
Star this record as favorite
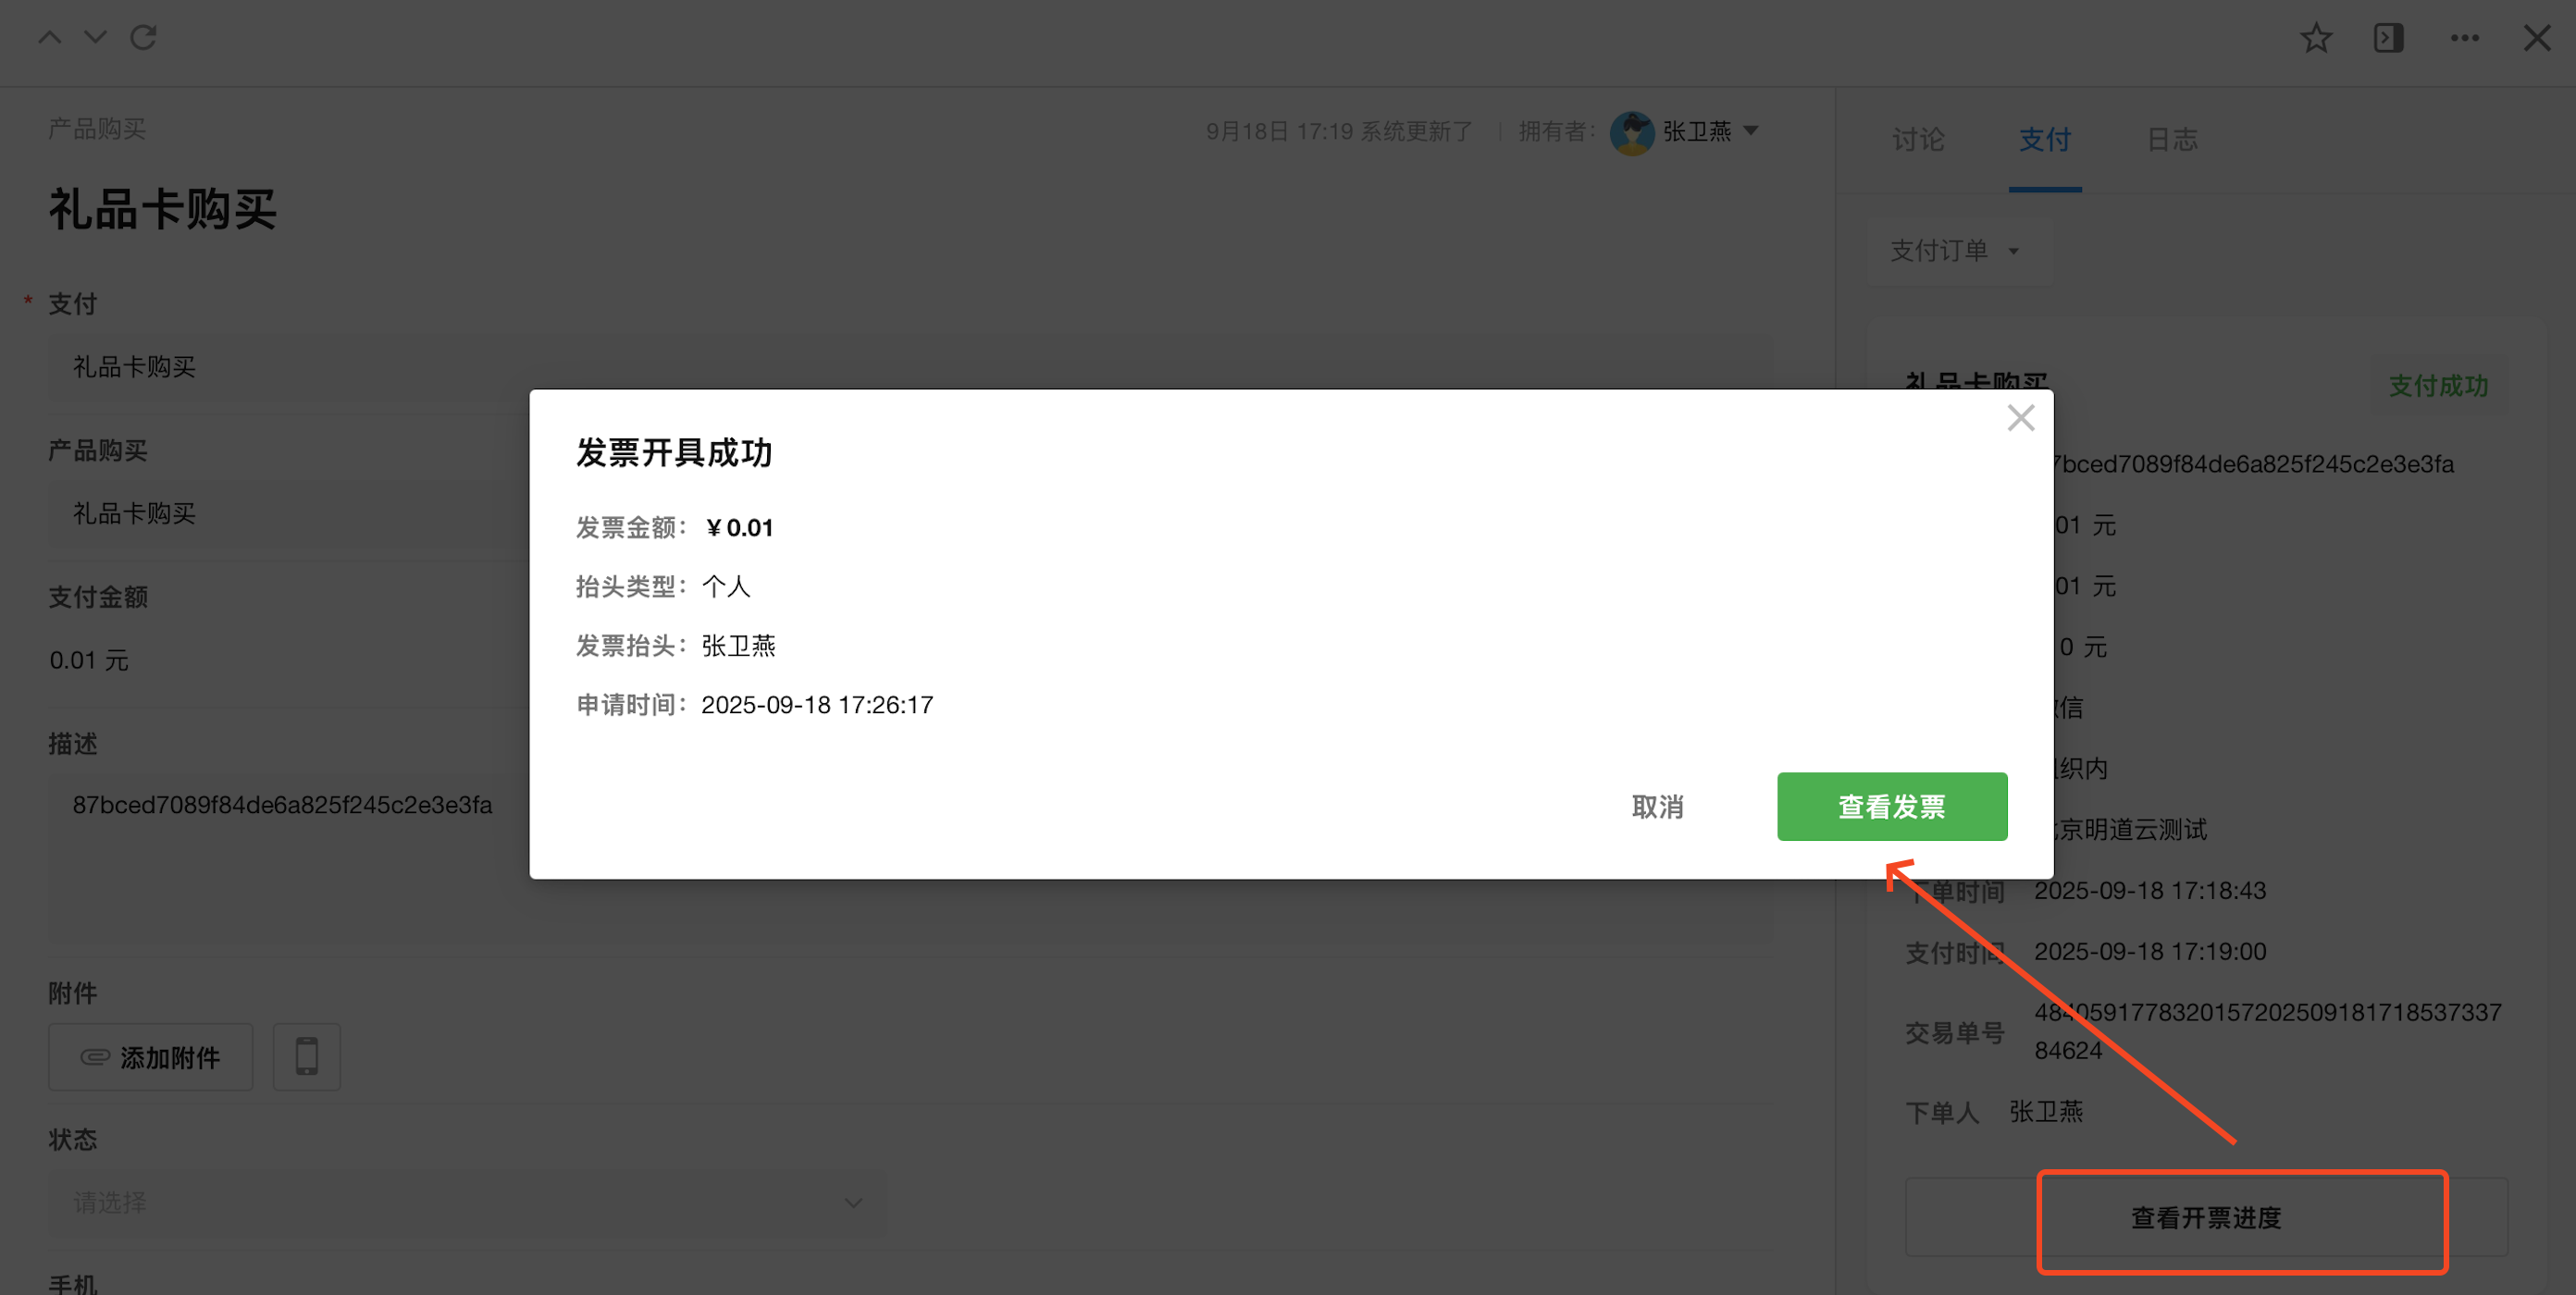coord(2316,38)
